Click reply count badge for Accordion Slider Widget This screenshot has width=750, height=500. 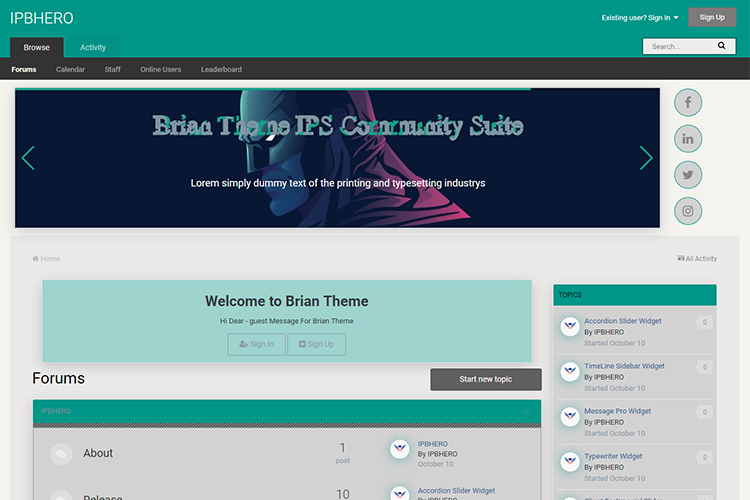coord(704,322)
